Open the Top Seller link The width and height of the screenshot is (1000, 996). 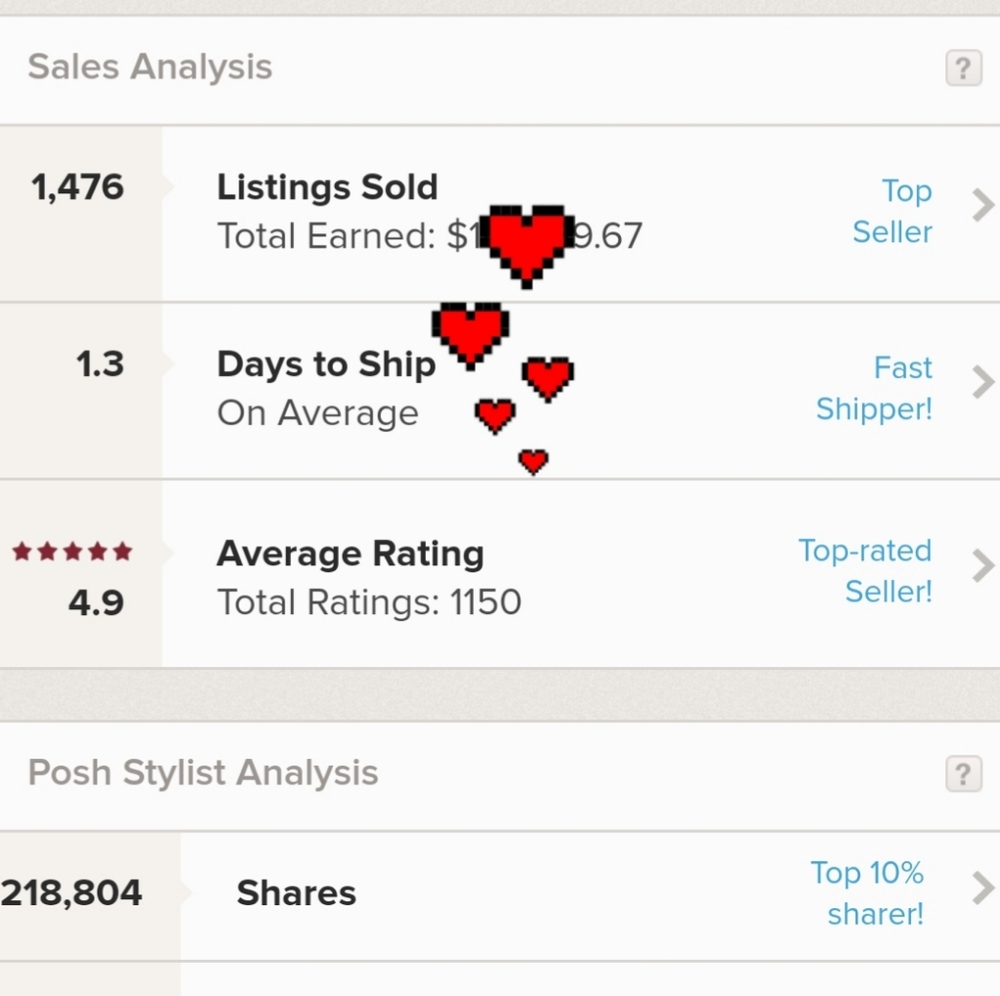892,211
